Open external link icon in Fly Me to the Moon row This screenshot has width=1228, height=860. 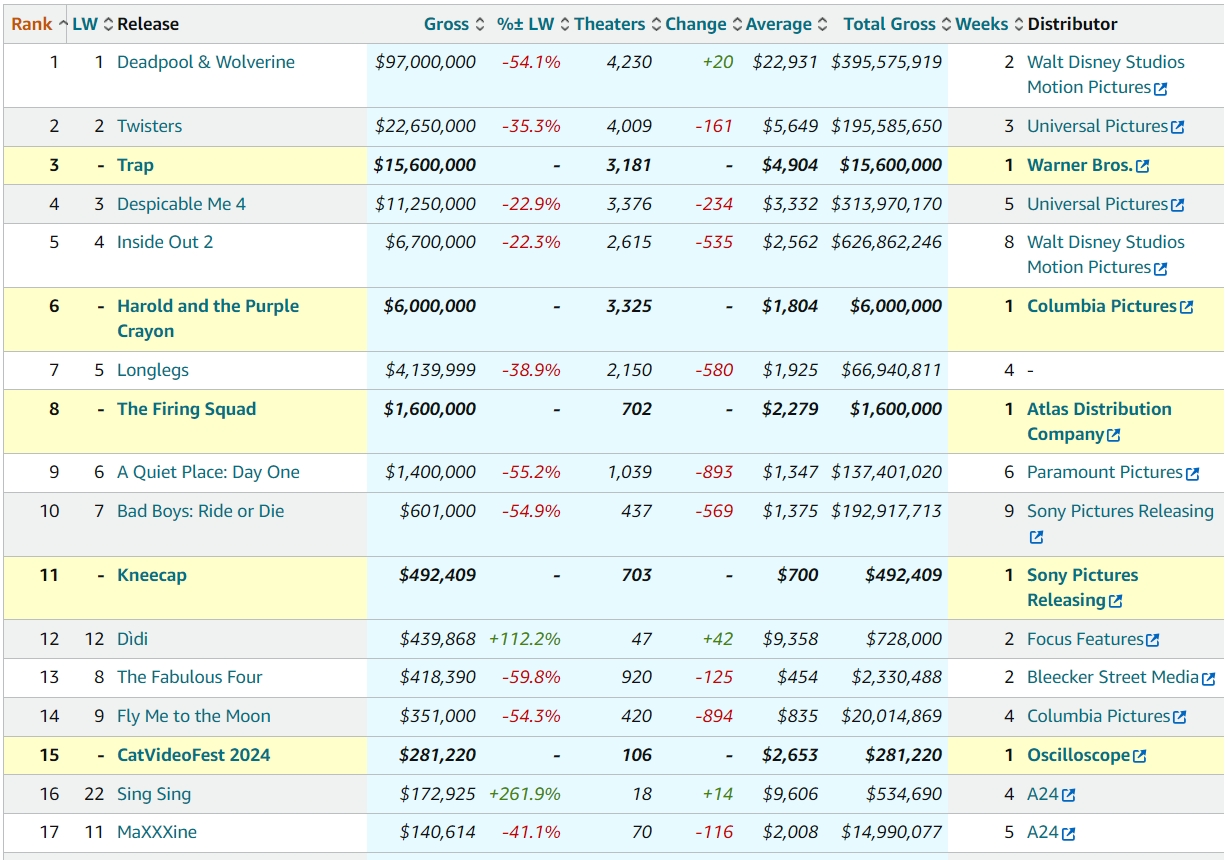1179,717
